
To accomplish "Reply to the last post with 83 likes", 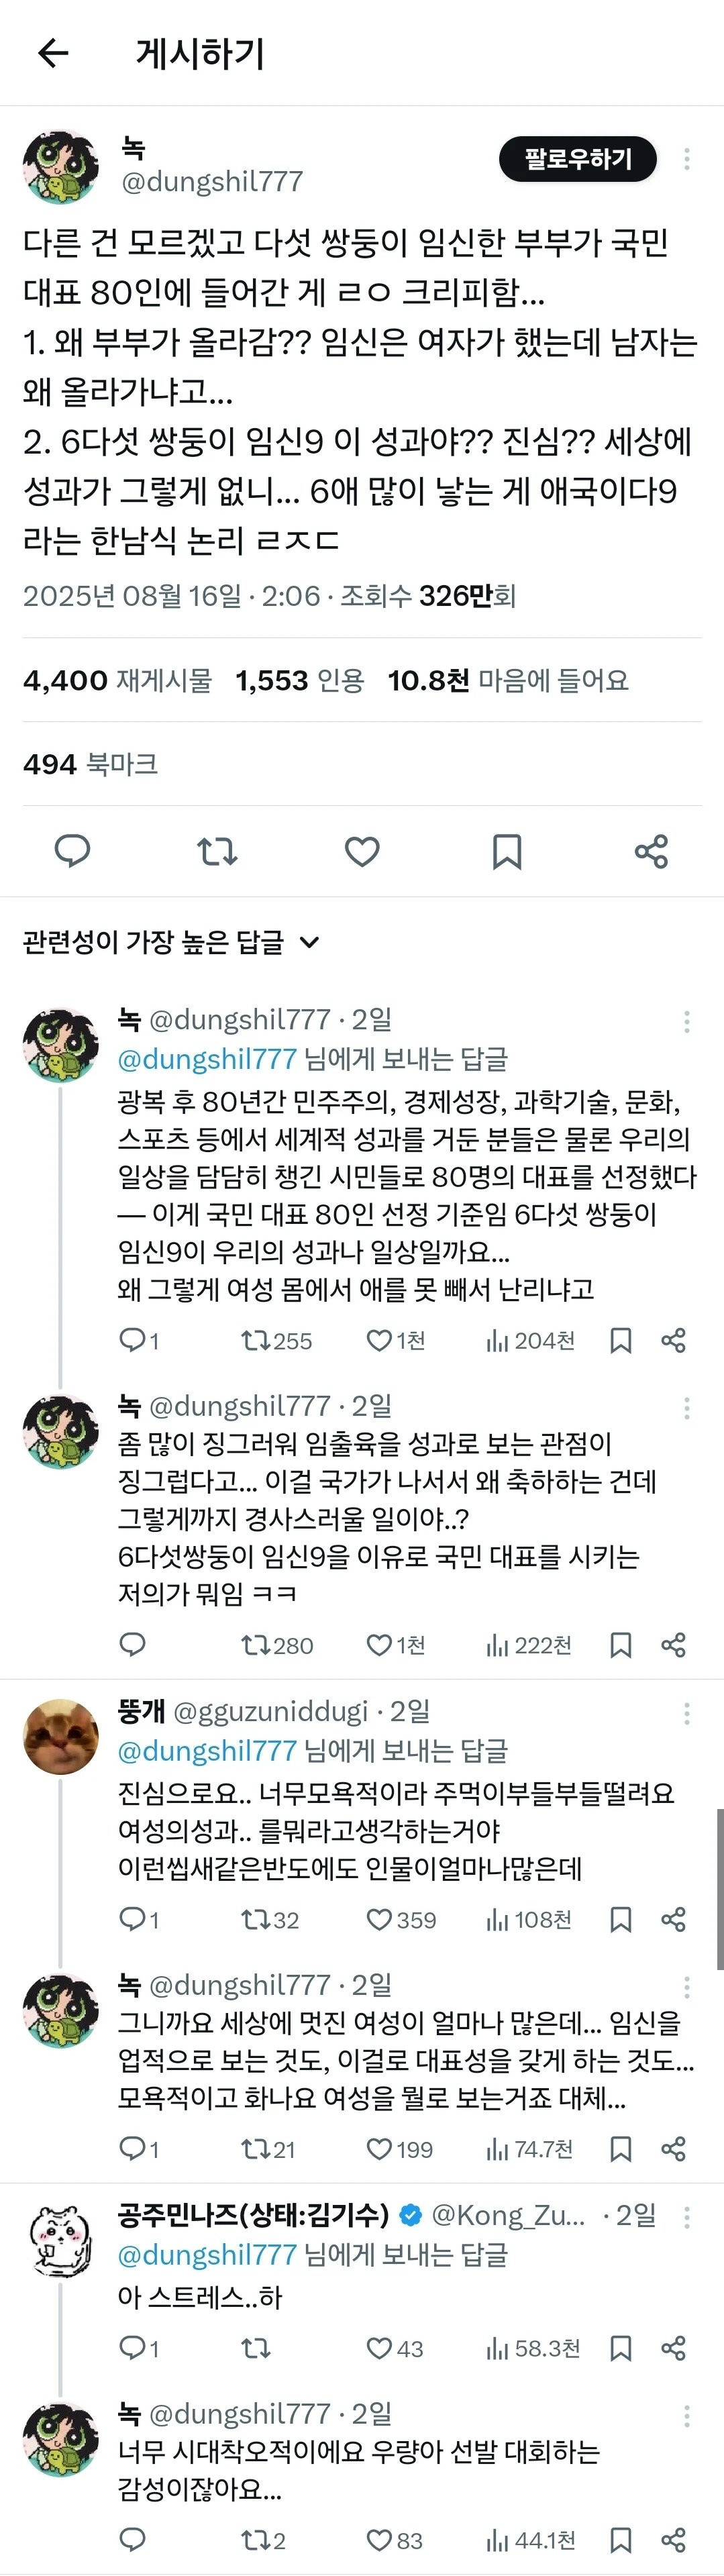I will pyautogui.click(x=133, y=2539).
